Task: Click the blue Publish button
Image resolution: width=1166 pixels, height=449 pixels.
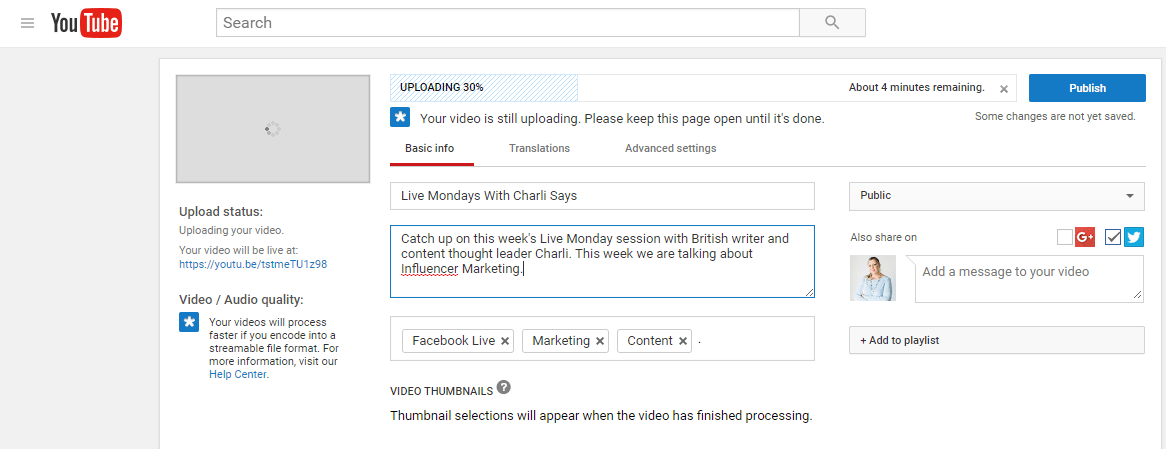Action: [x=1087, y=88]
